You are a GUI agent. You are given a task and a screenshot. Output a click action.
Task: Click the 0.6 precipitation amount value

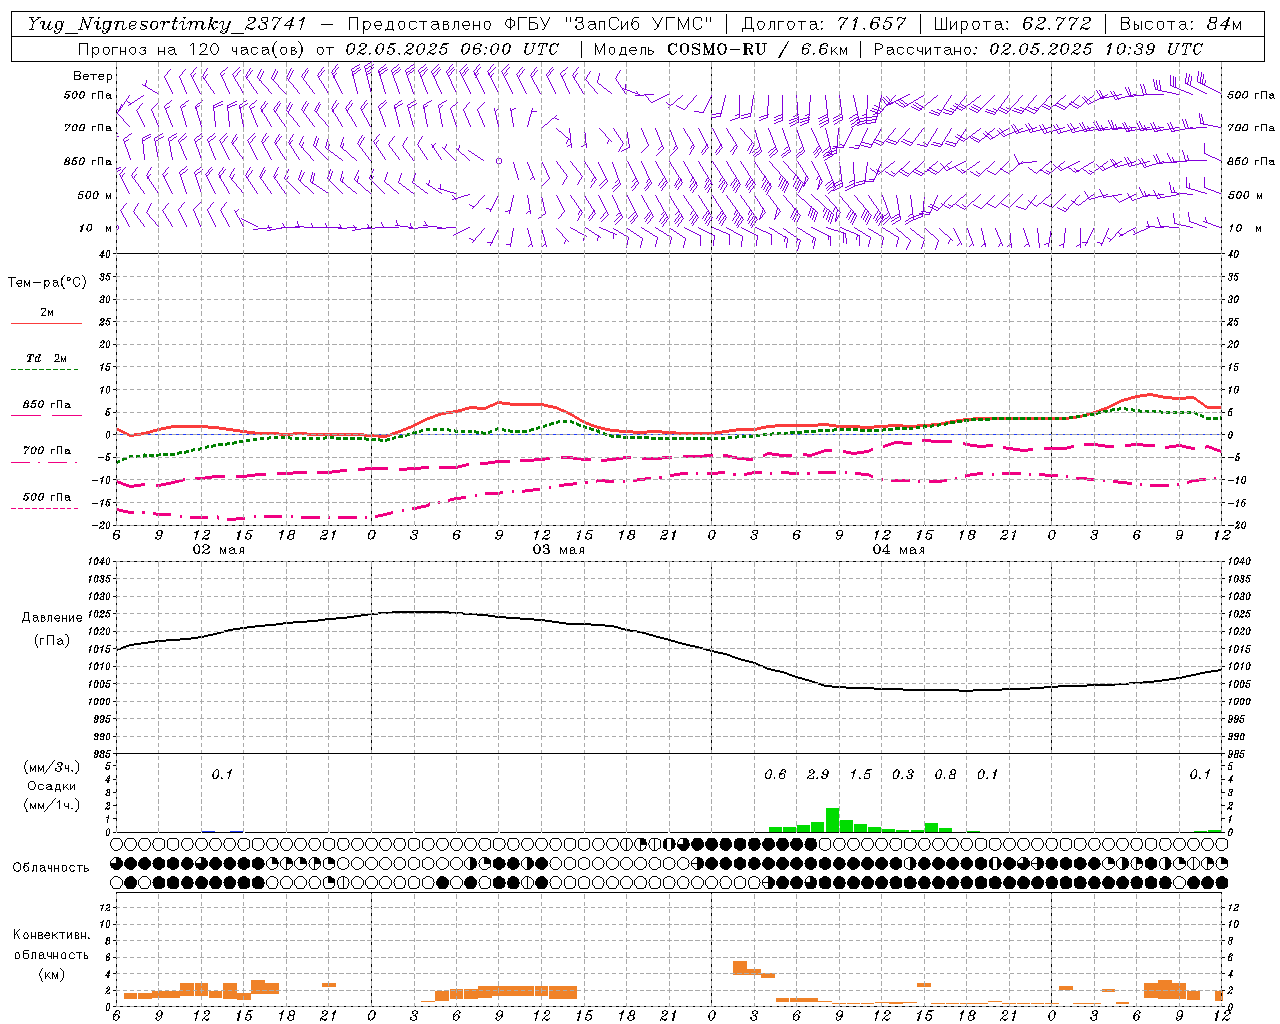(x=775, y=774)
